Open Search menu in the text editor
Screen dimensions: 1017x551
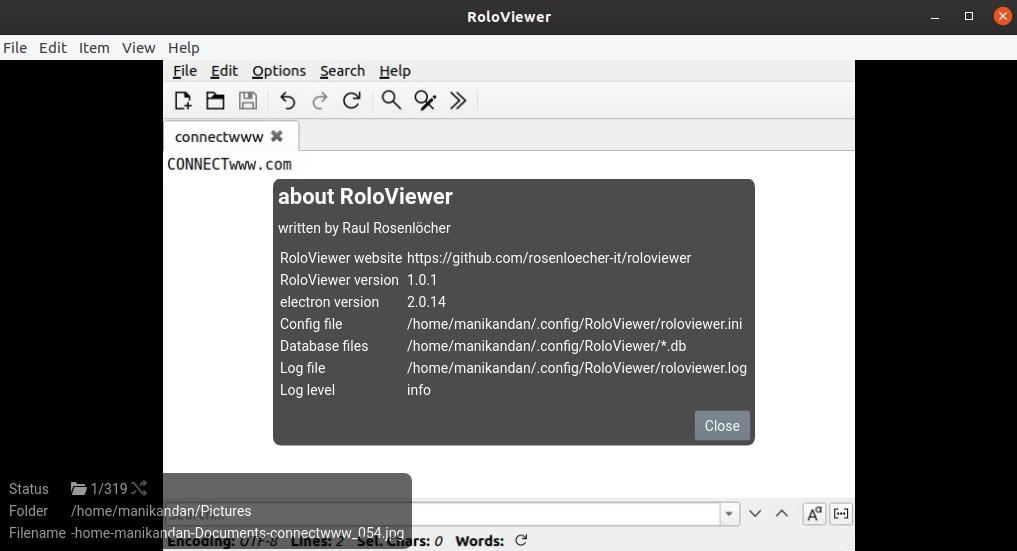(x=342, y=71)
